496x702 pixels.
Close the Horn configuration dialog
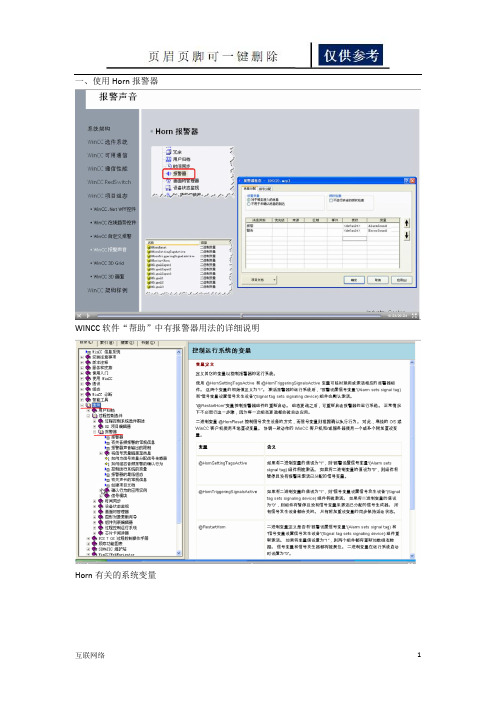(412, 180)
